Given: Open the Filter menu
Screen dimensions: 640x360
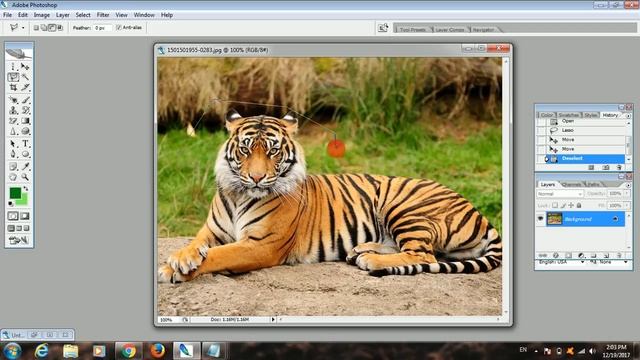Looking at the screenshot, I should coord(103,15).
